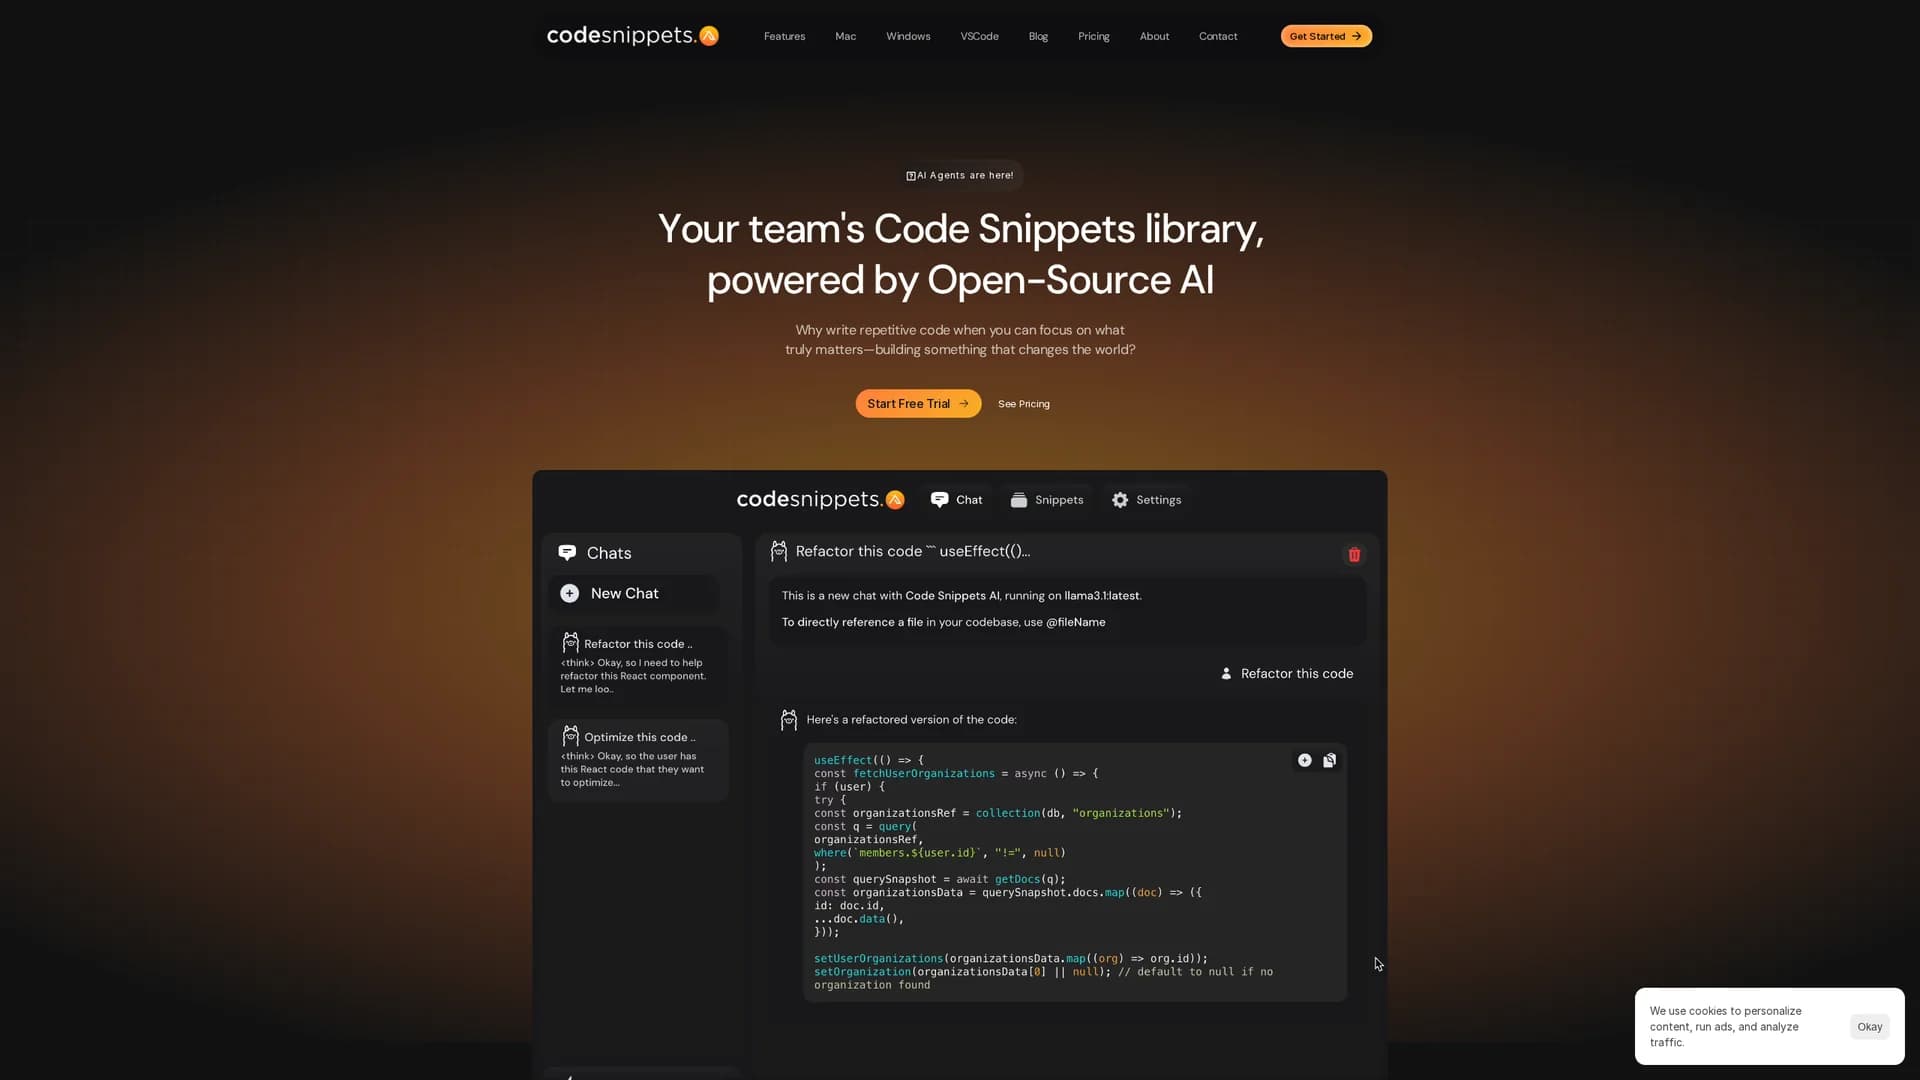Click the code block with useEffect snippet

point(1075,872)
